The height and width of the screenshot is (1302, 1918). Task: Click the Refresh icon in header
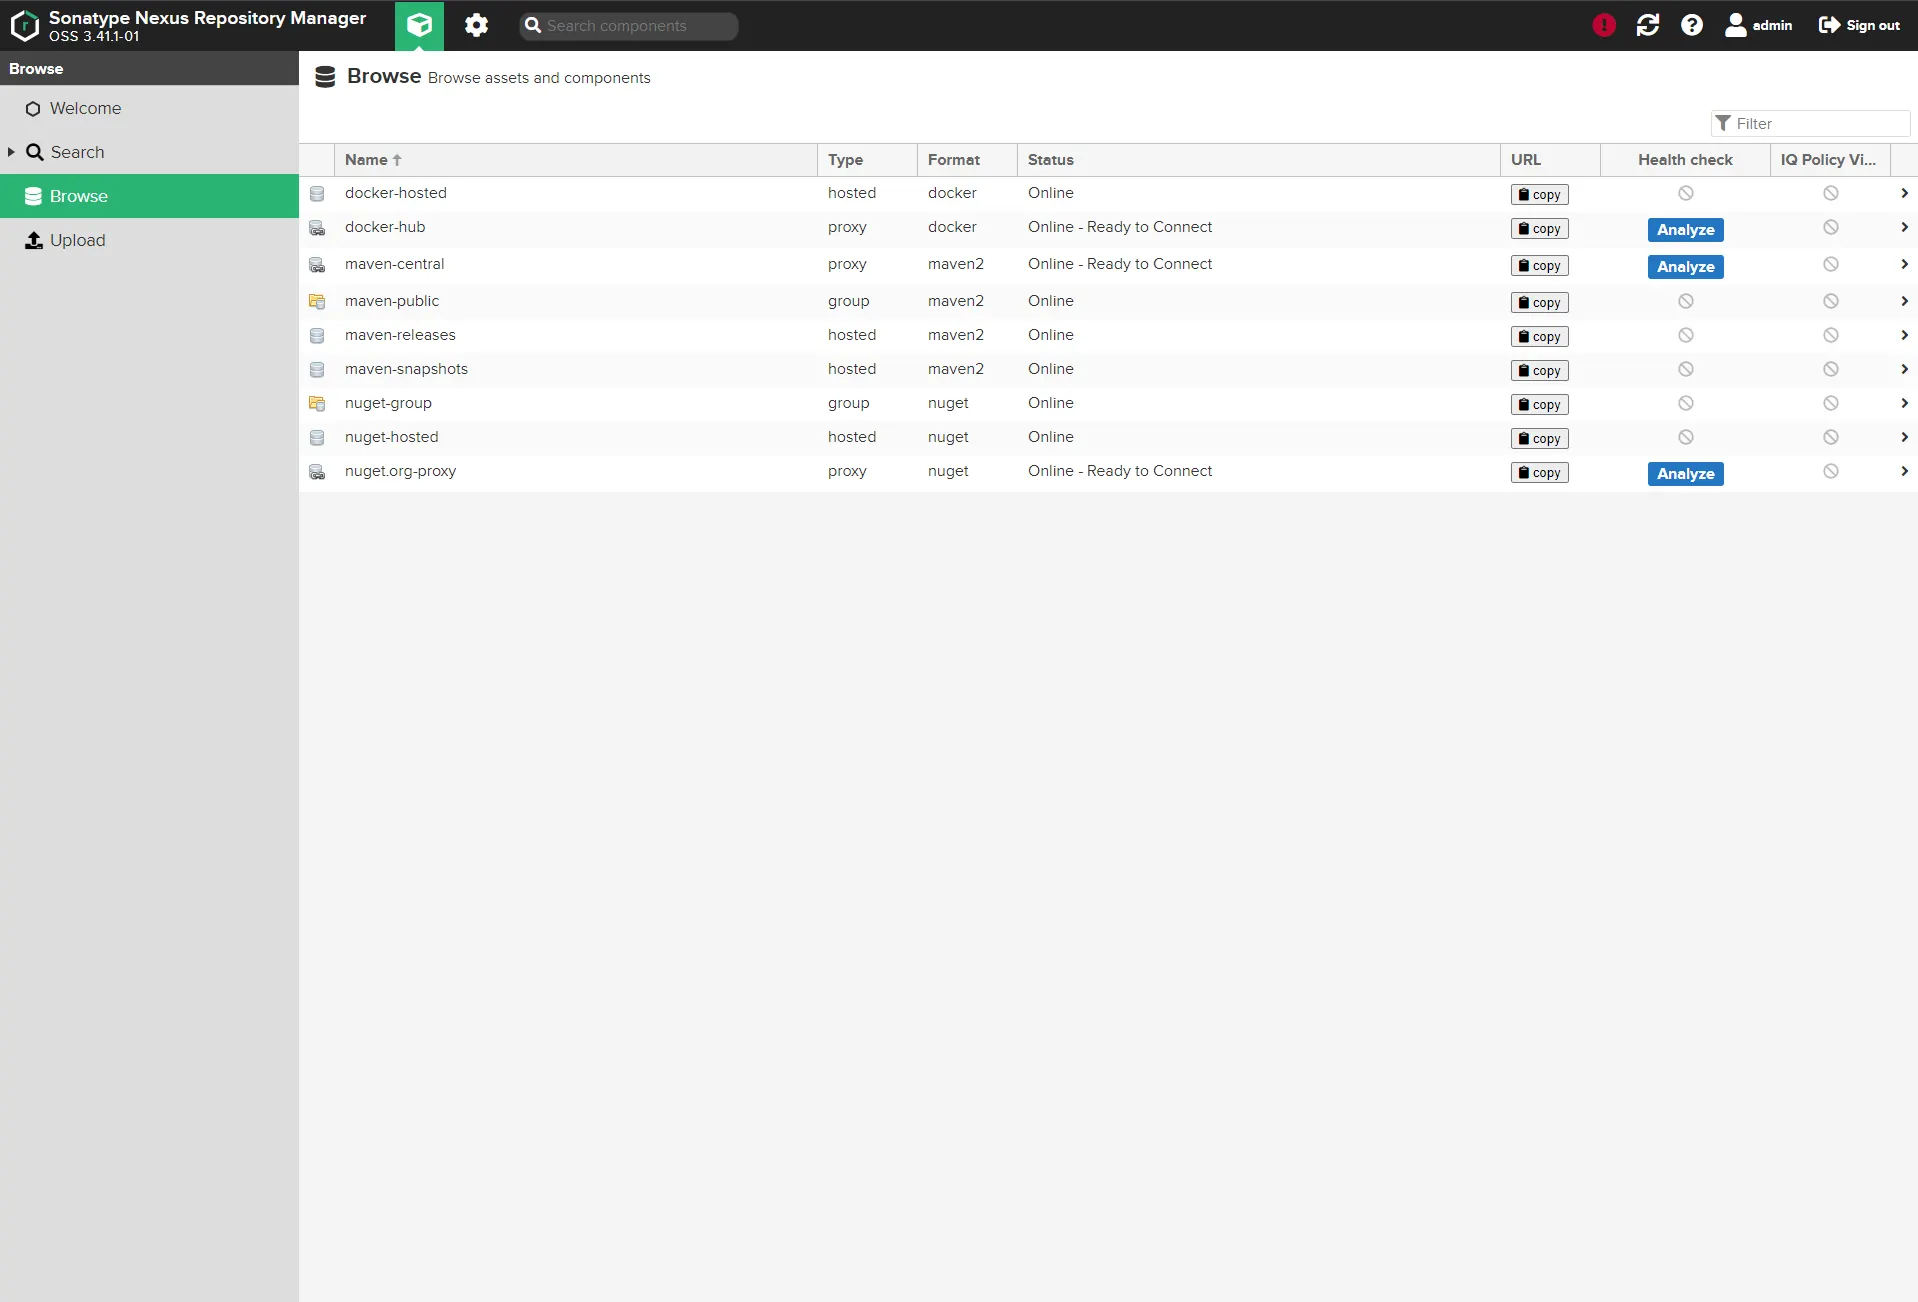(x=1648, y=25)
